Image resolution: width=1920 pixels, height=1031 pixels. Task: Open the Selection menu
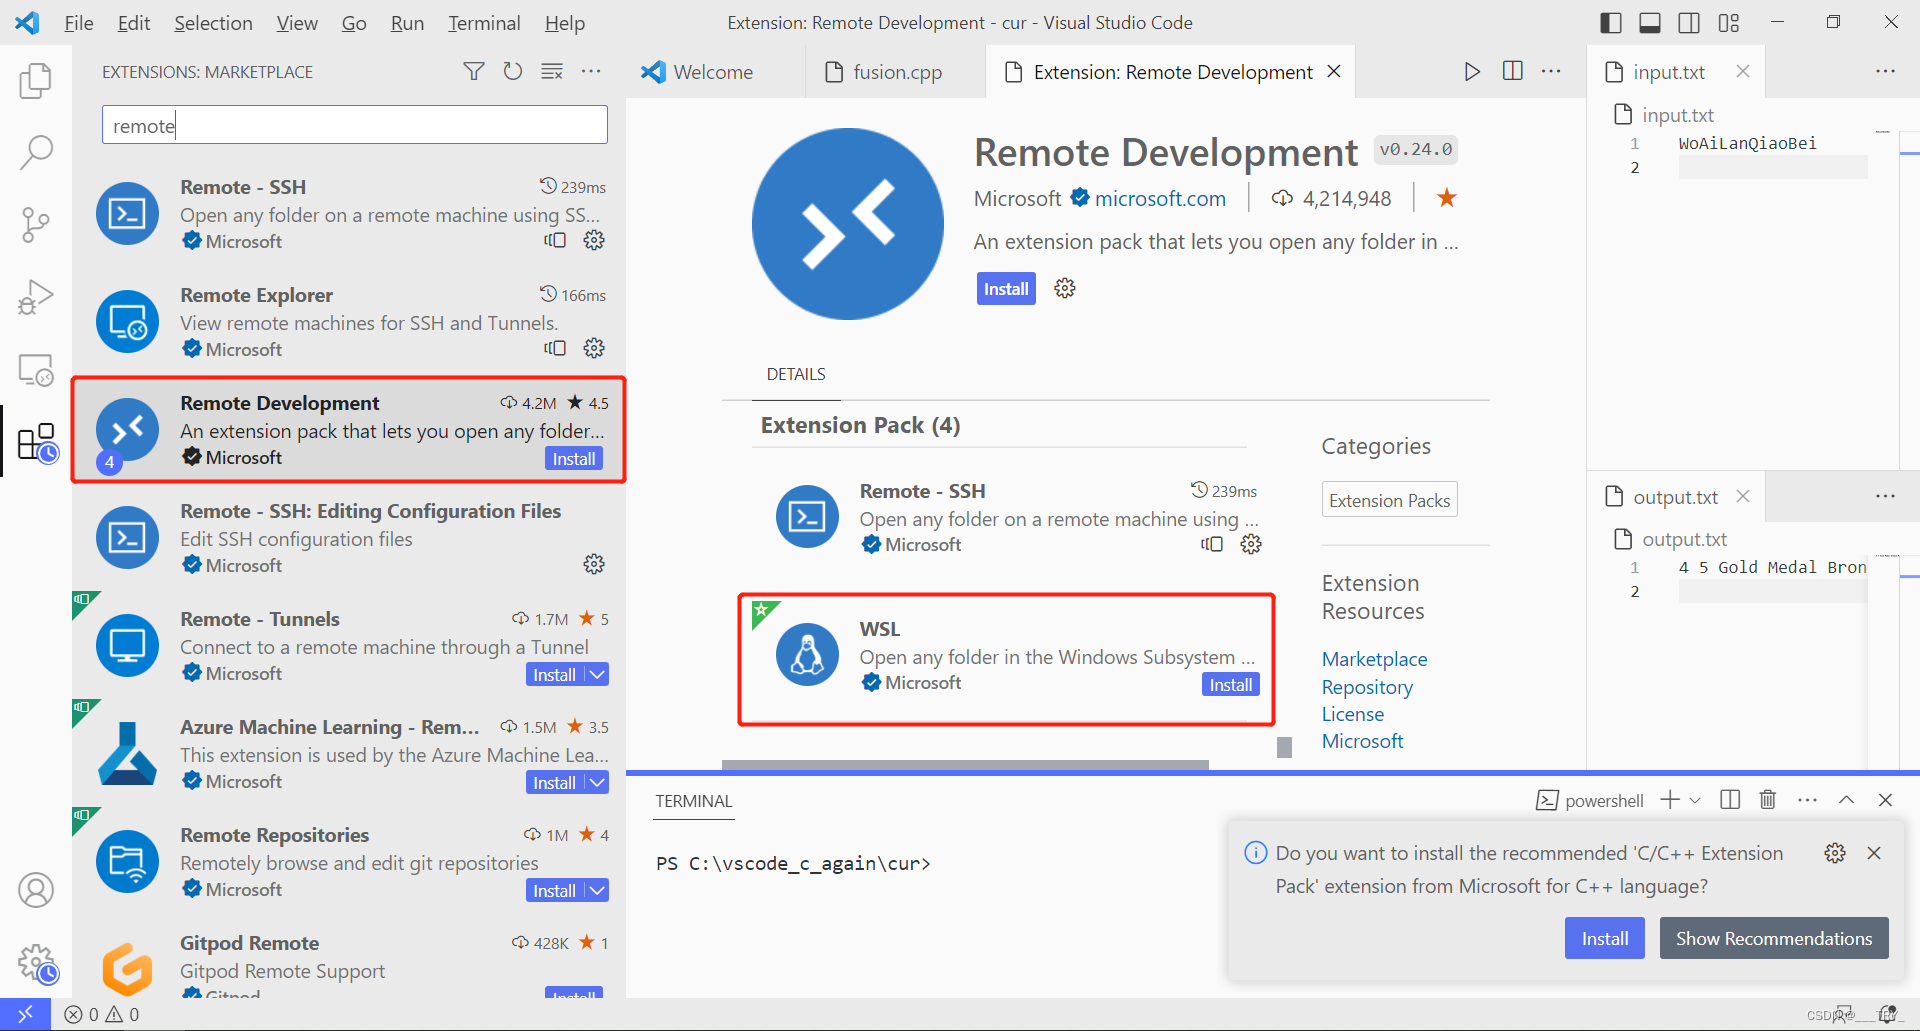point(213,22)
